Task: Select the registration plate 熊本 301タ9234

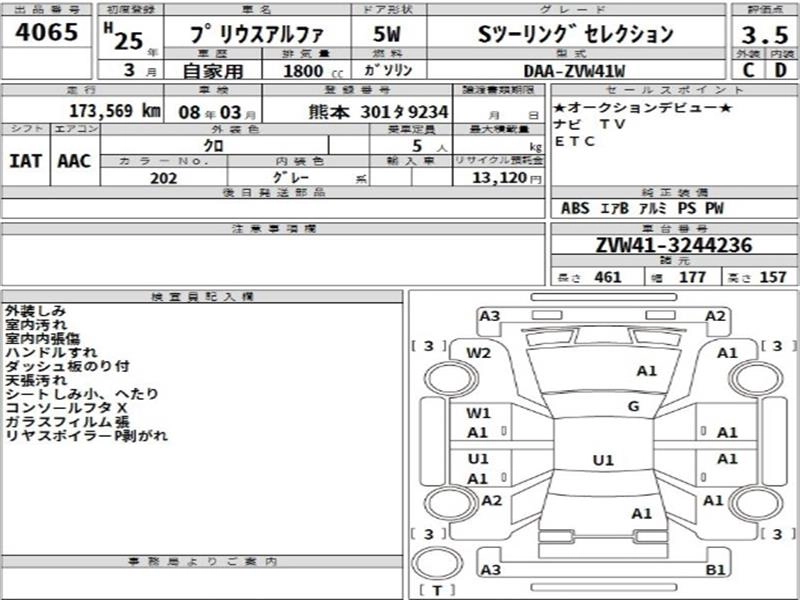Action: (x=378, y=112)
